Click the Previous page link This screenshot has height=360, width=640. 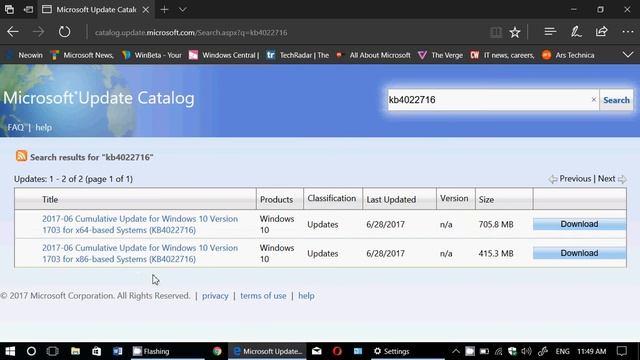[x=575, y=178]
